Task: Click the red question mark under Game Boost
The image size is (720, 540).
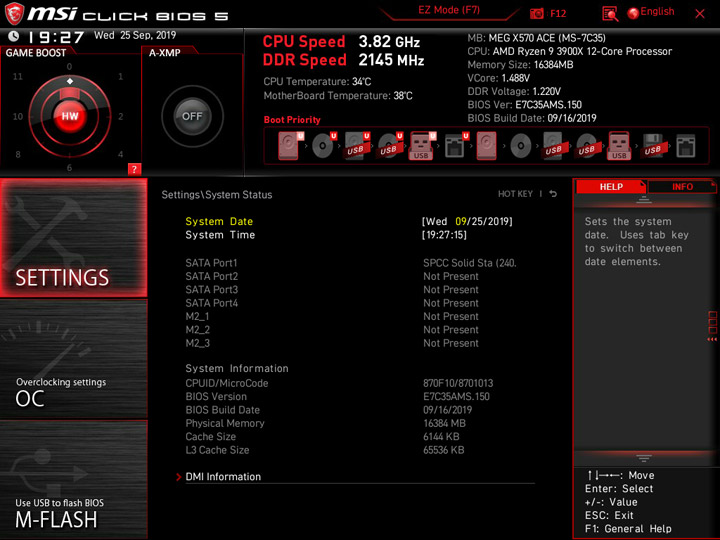Action: pos(134,169)
